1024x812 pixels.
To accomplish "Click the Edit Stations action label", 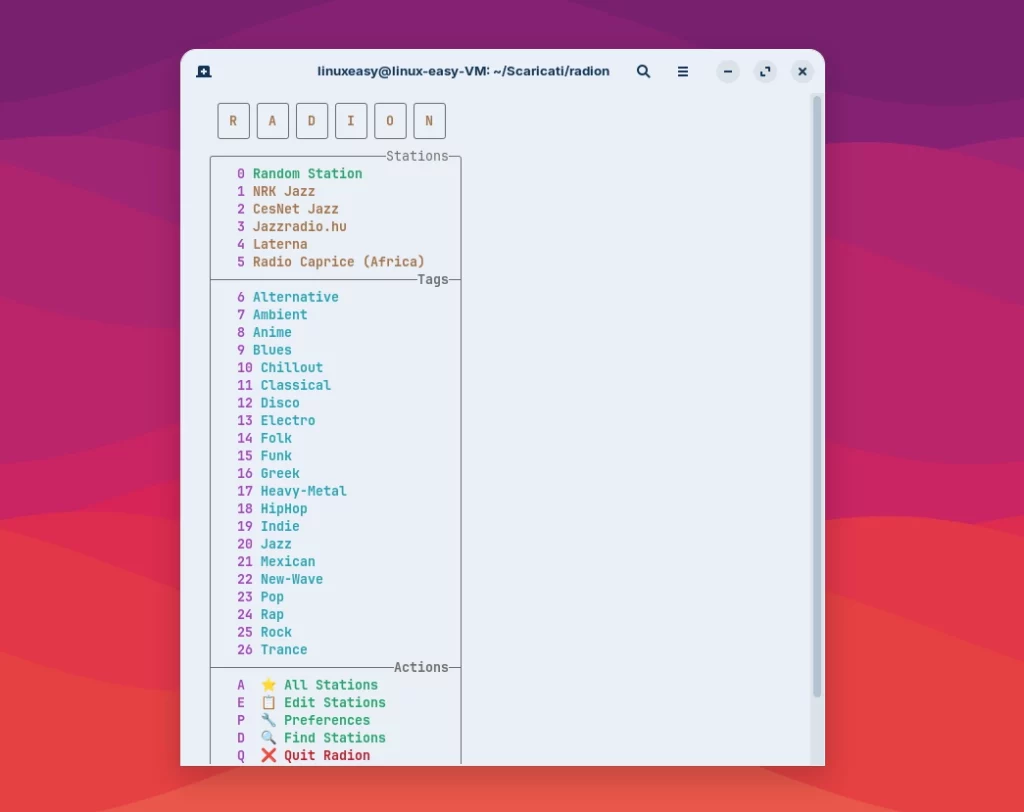I will [334, 703].
